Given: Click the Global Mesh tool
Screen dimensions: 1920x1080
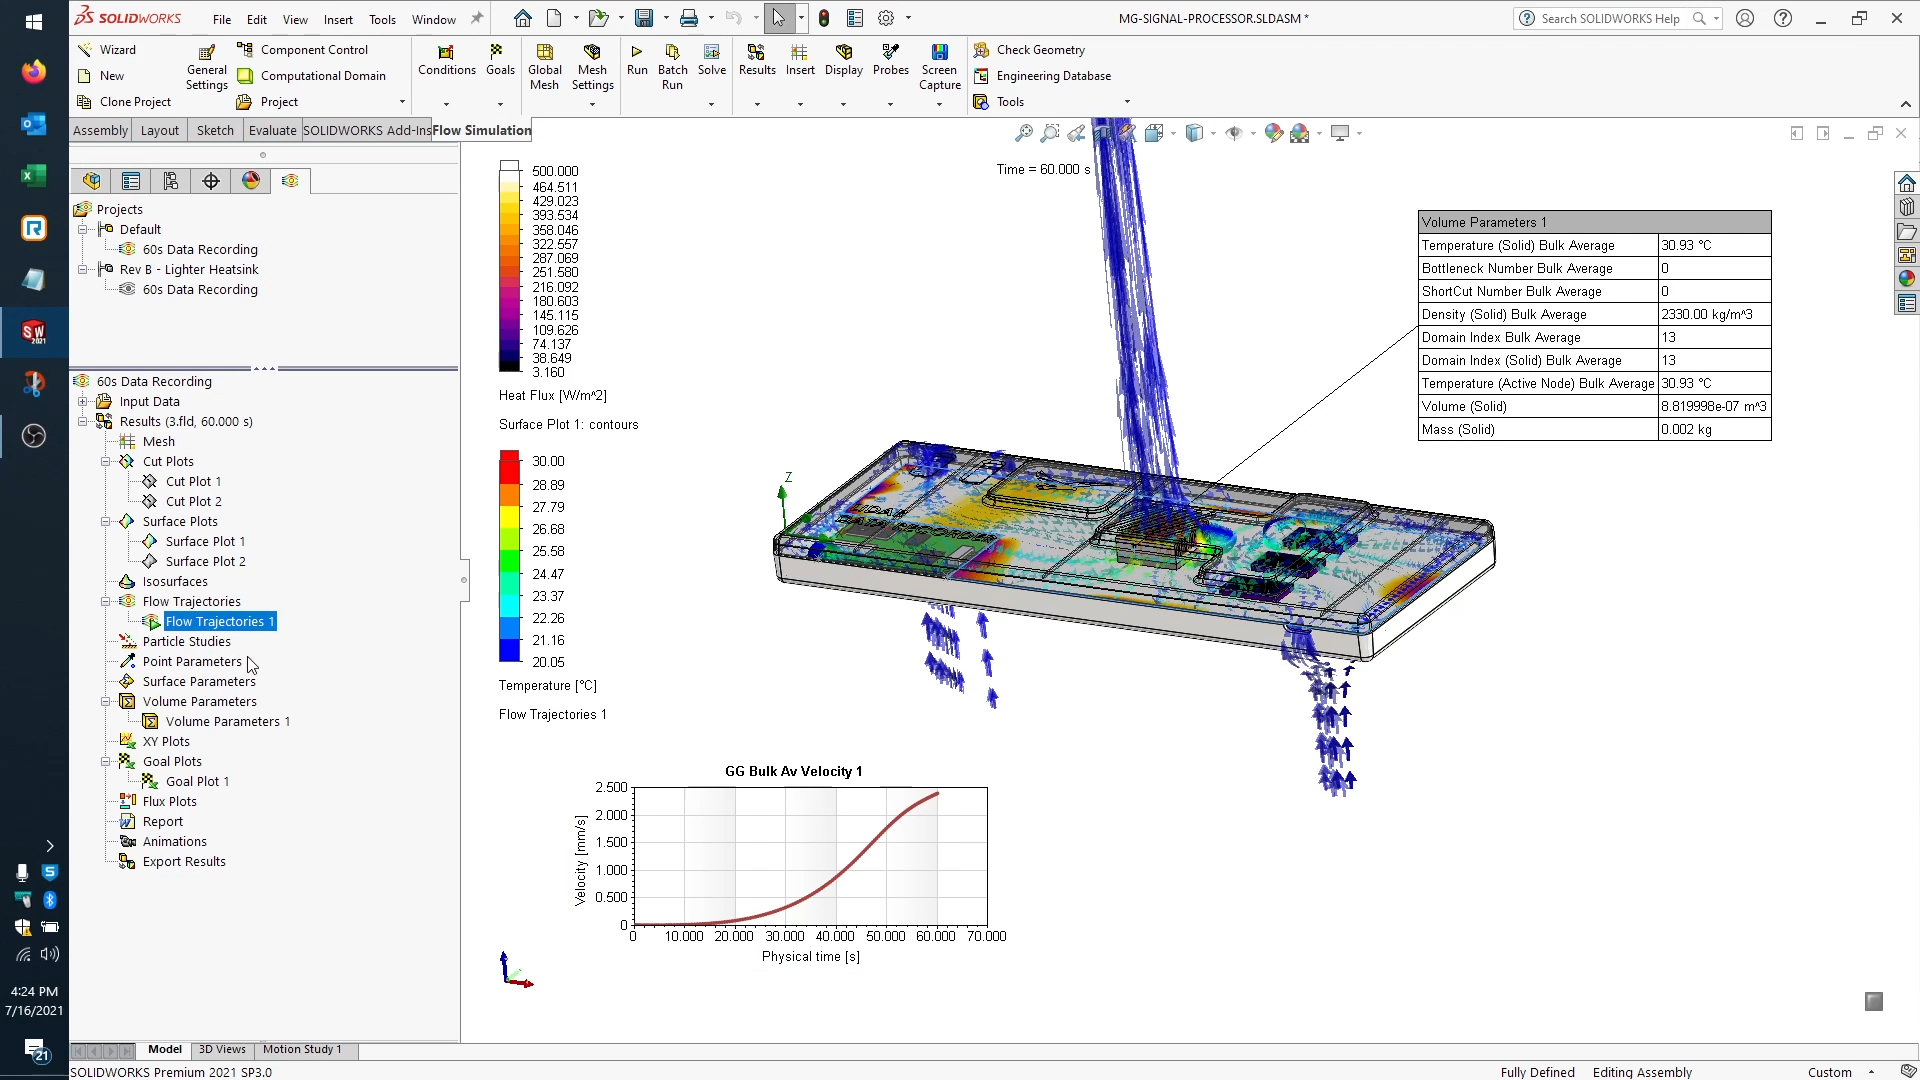Looking at the screenshot, I should 544,68.
